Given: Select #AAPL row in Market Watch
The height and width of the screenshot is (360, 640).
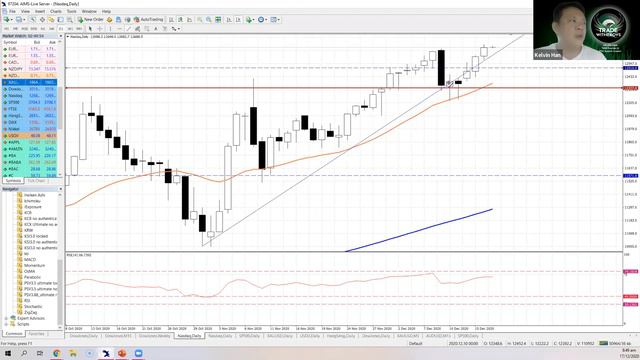Looking at the screenshot, I should (x=29, y=142).
